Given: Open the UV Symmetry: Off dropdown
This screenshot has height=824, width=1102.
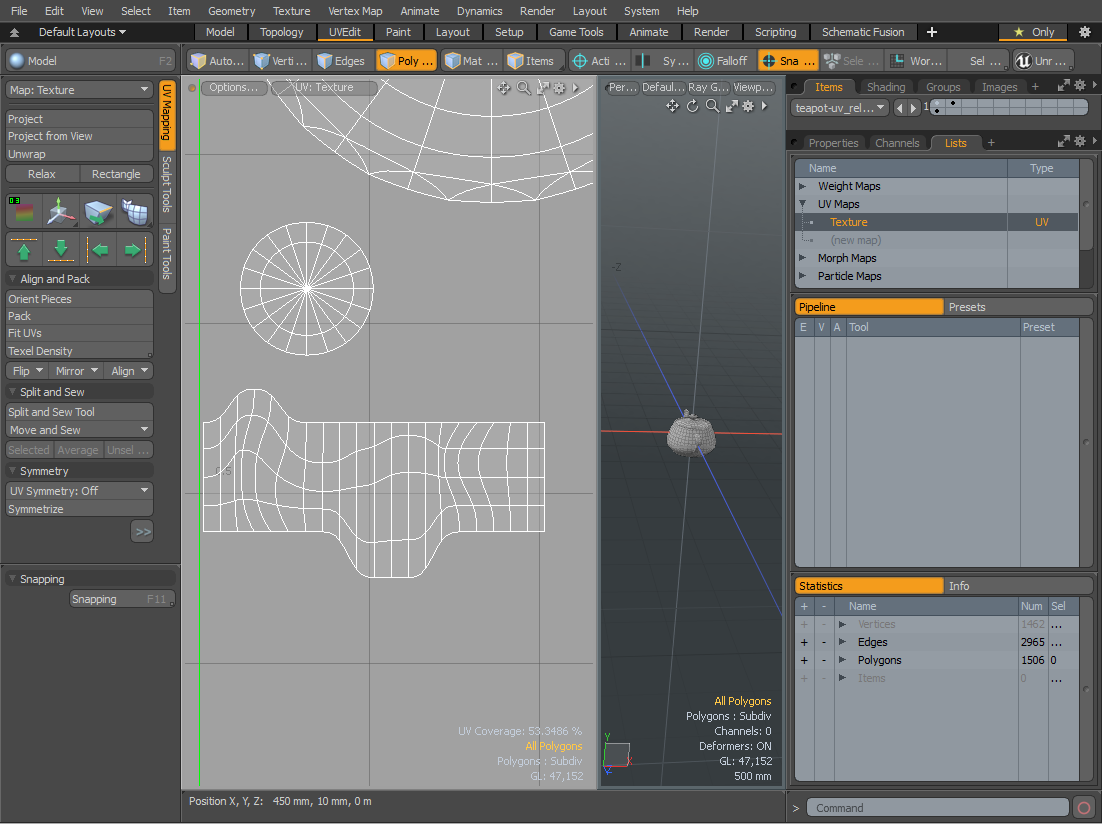Looking at the screenshot, I should click(79, 491).
